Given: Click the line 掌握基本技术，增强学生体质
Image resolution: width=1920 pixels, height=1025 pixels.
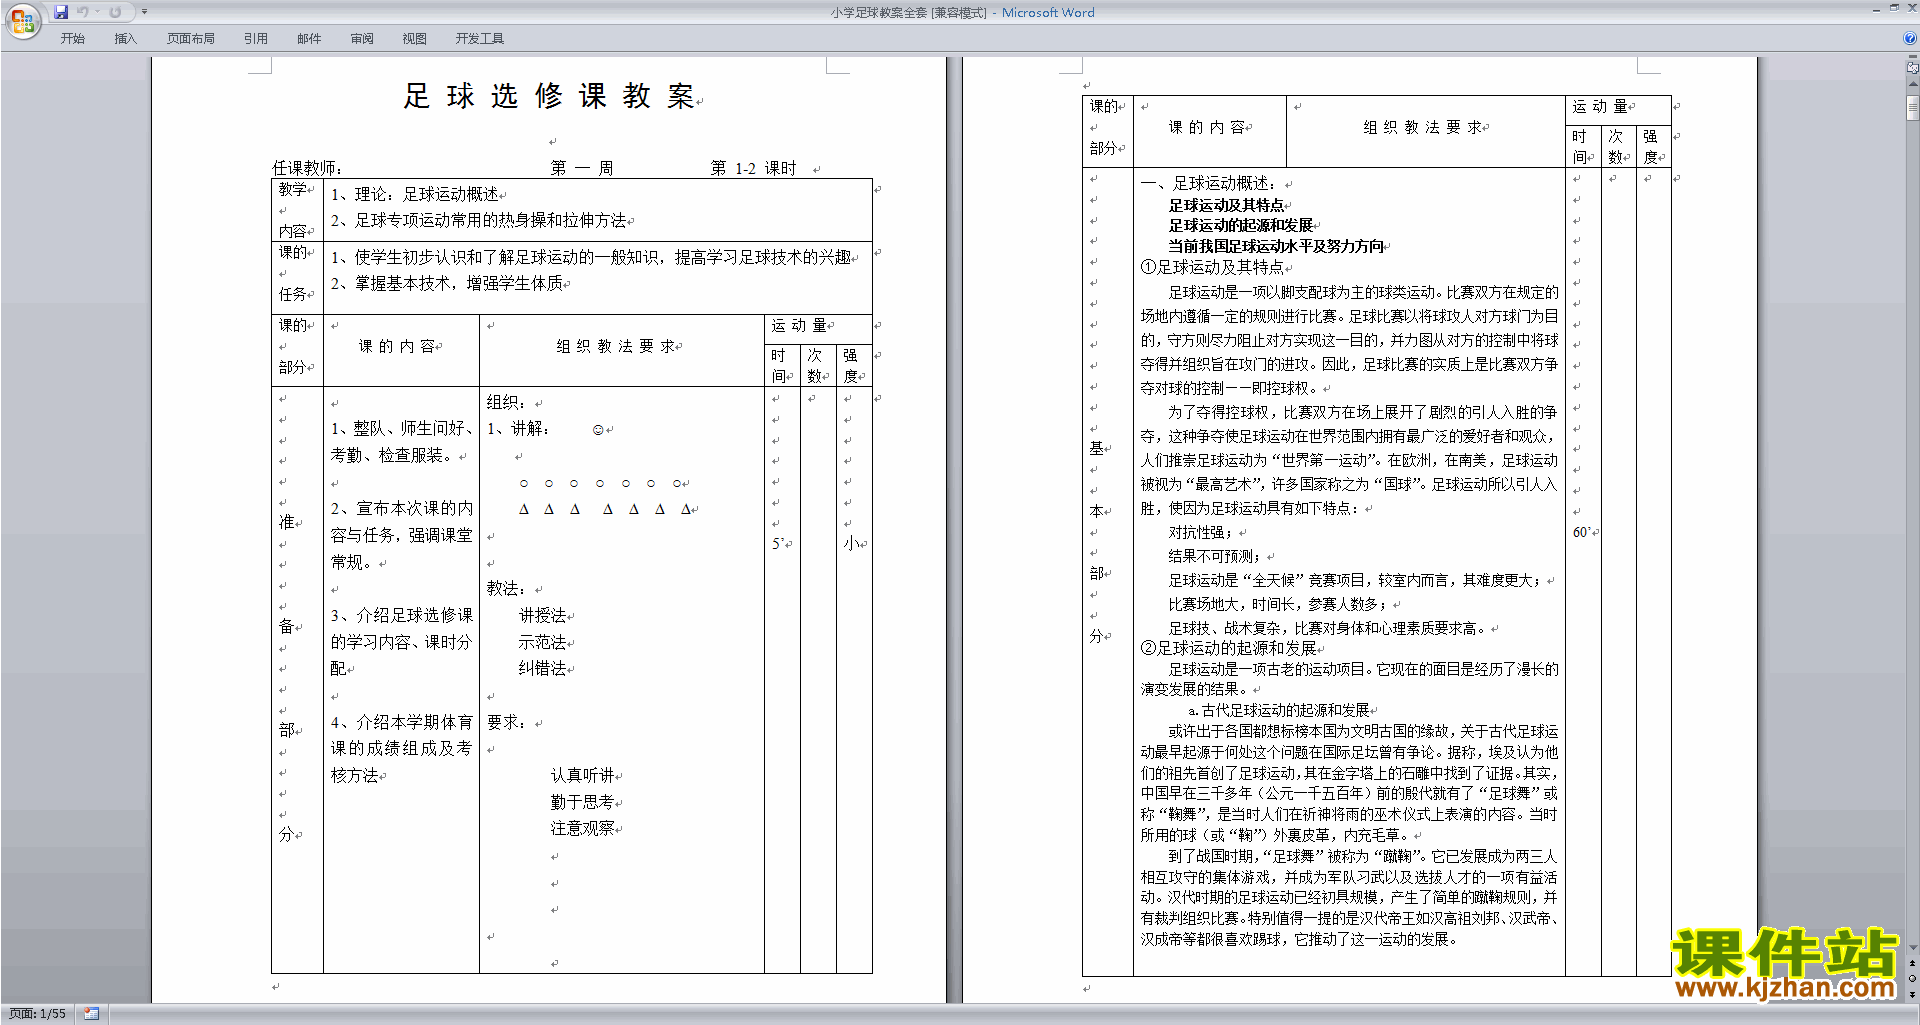Looking at the screenshot, I should [458, 283].
